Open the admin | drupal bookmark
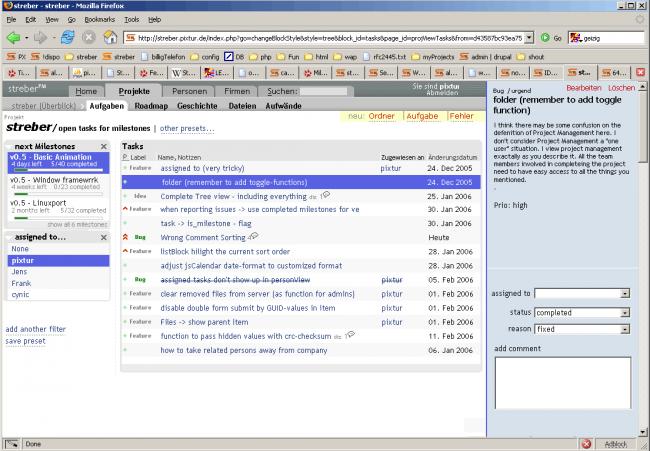The image size is (650, 451). (485, 57)
